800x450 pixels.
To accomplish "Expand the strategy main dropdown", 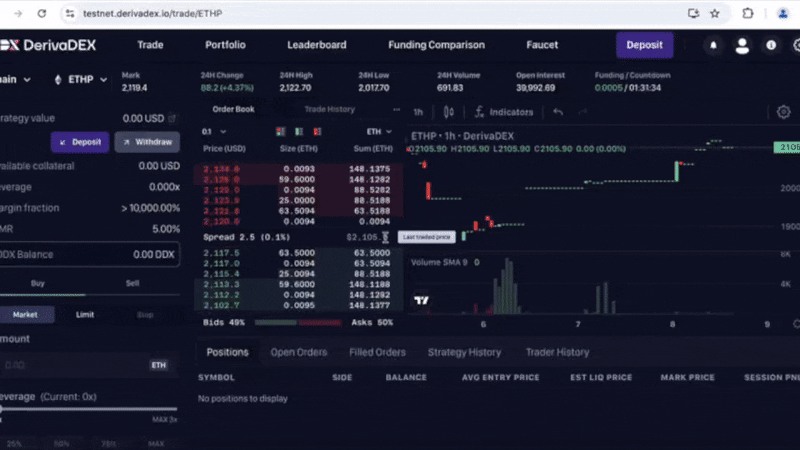I will (15, 80).
